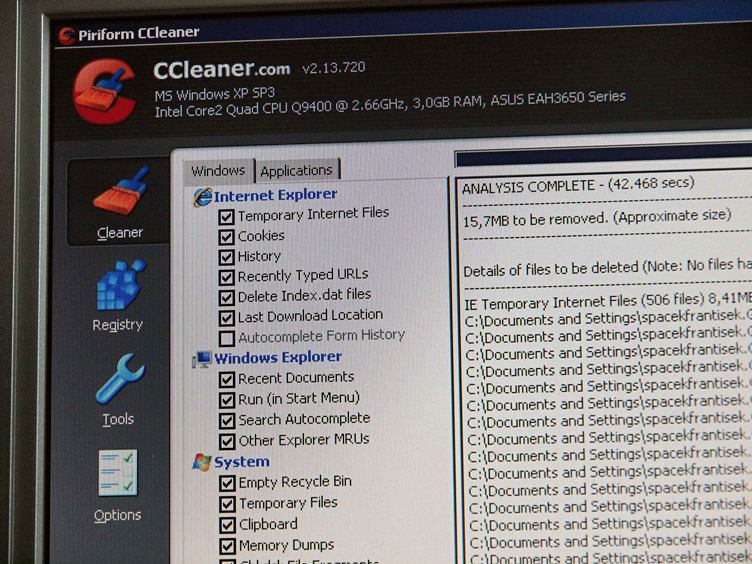Uncheck the Cookies checkbox
The image size is (752, 564).
[x=226, y=237]
